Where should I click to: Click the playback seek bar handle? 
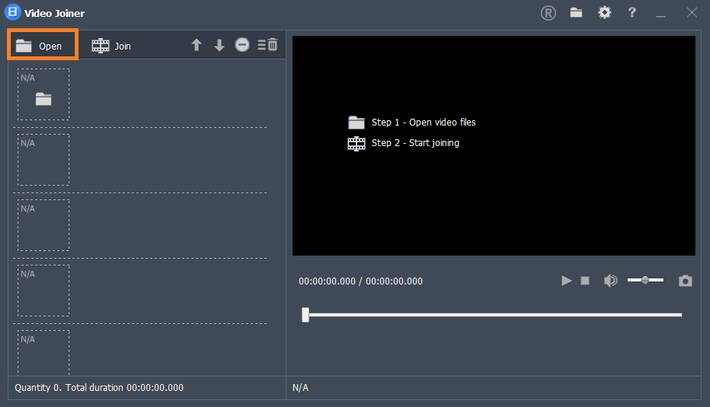tap(306, 315)
